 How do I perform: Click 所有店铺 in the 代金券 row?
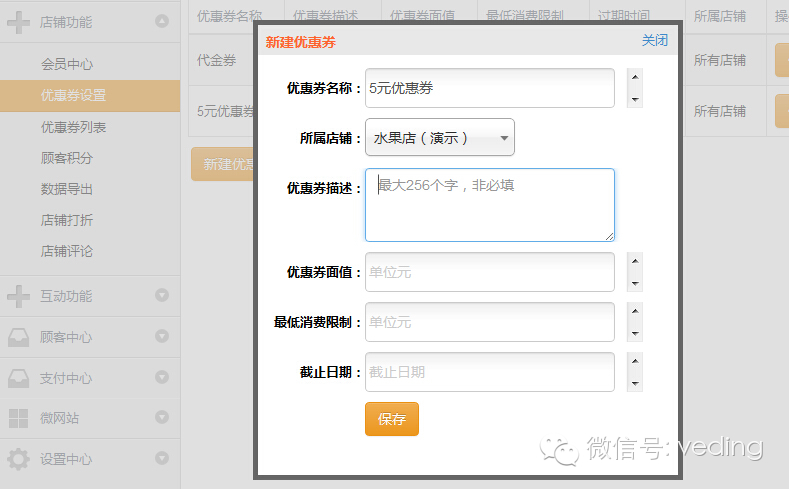720,60
